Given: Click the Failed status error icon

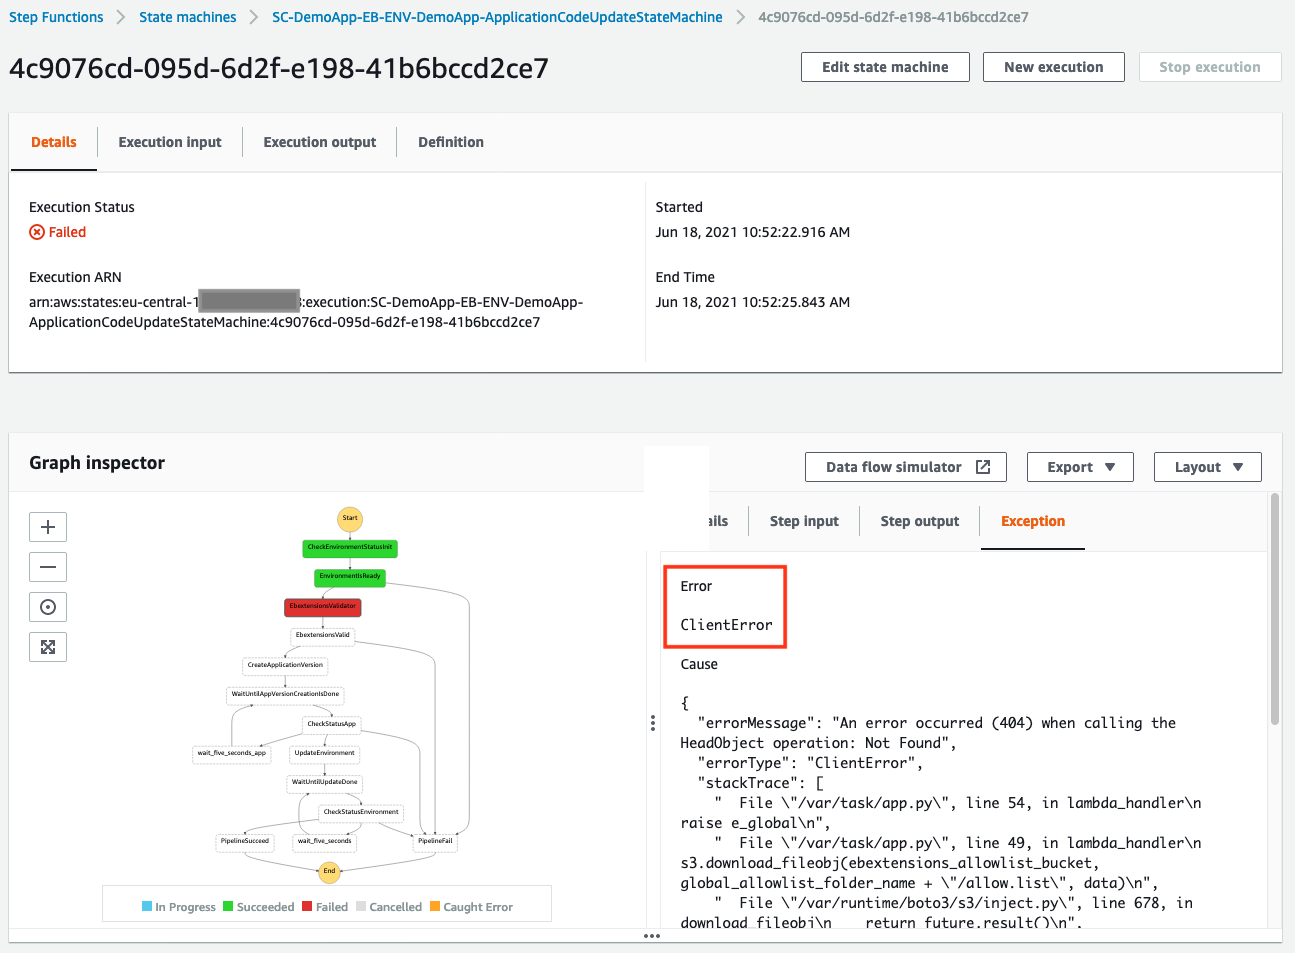Looking at the screenshot, I should tap(37, 232).
